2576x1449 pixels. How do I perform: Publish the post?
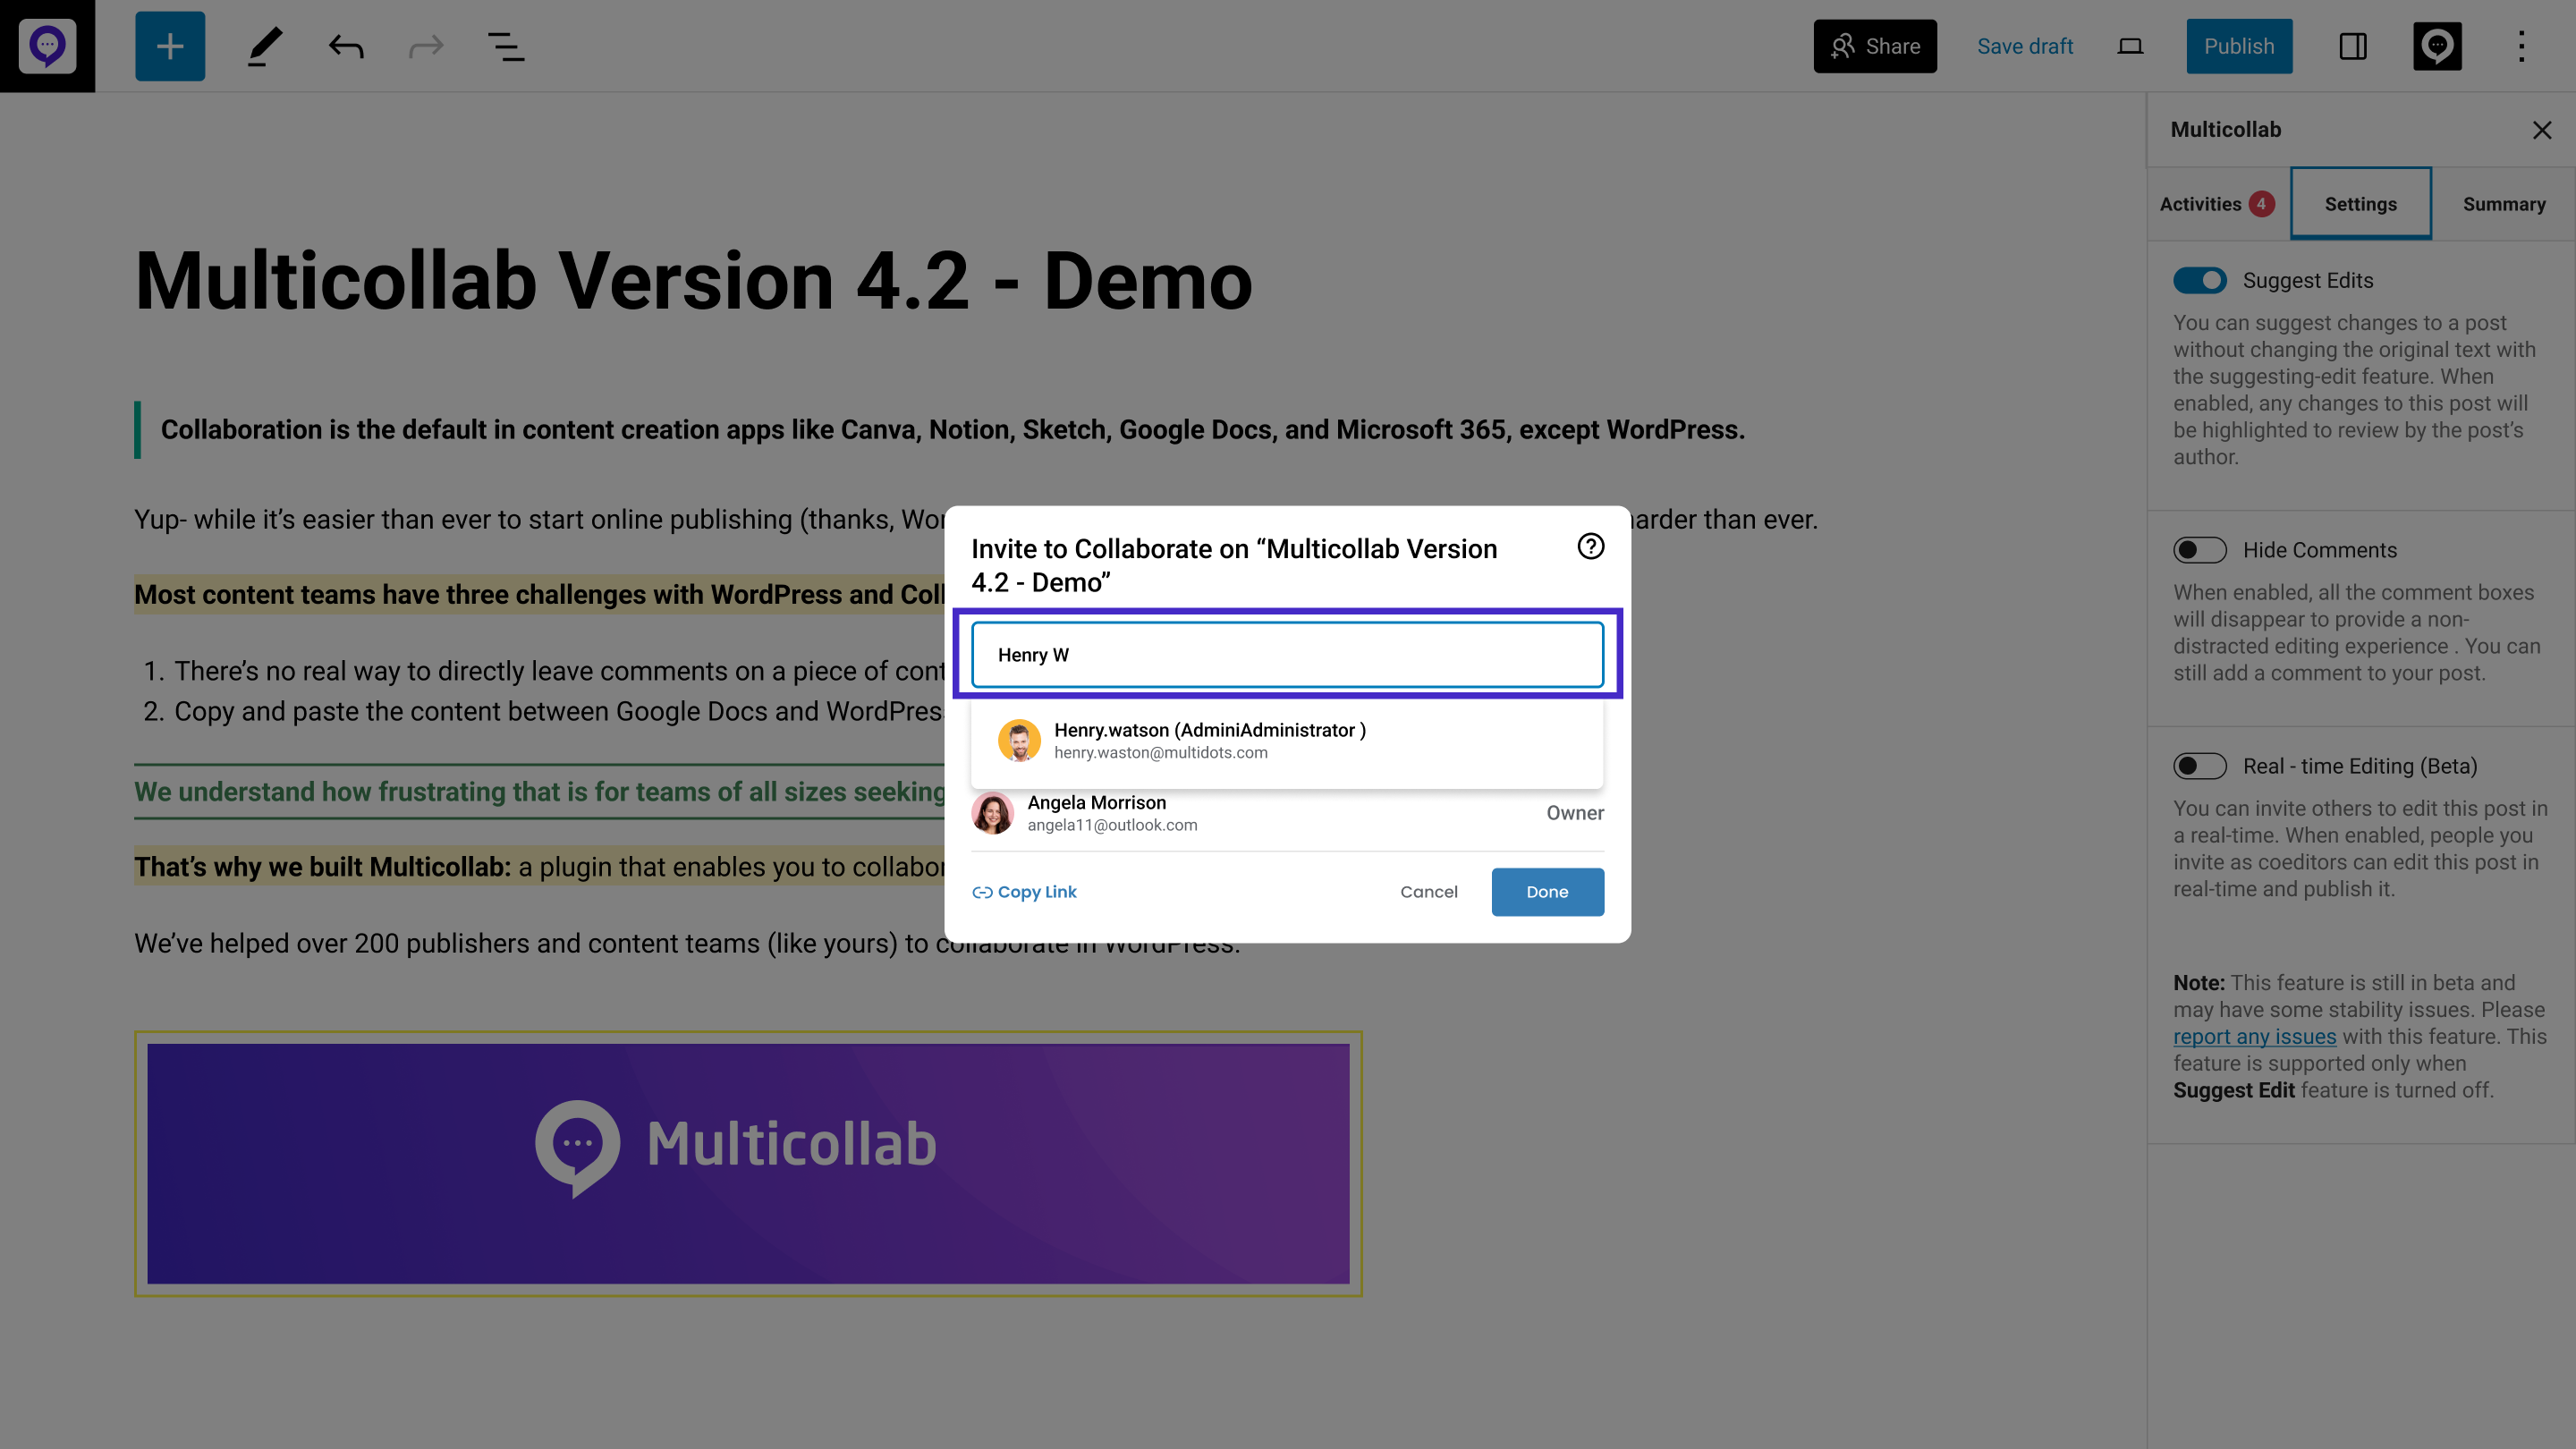[2239, 46]
